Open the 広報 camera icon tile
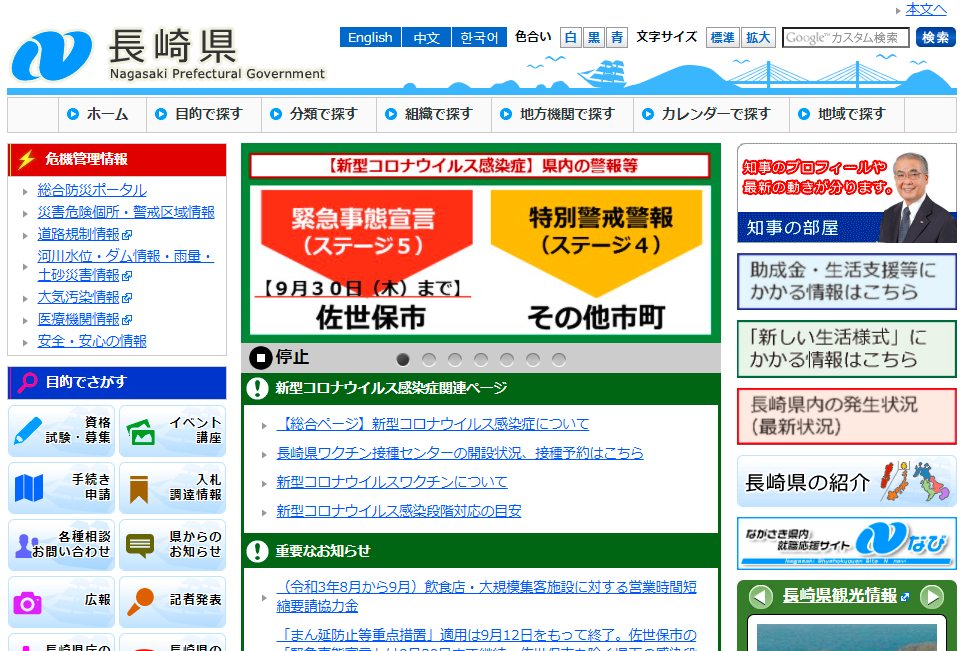The image size is (961, 651). point(61,602)
